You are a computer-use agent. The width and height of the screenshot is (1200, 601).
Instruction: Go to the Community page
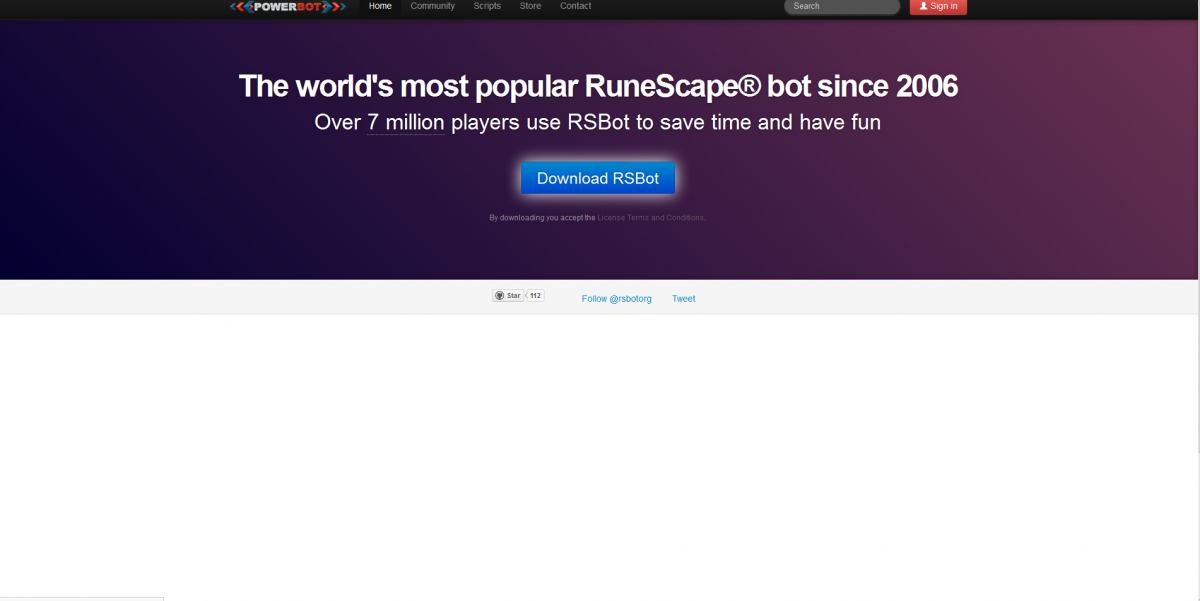tap(432, 6)
